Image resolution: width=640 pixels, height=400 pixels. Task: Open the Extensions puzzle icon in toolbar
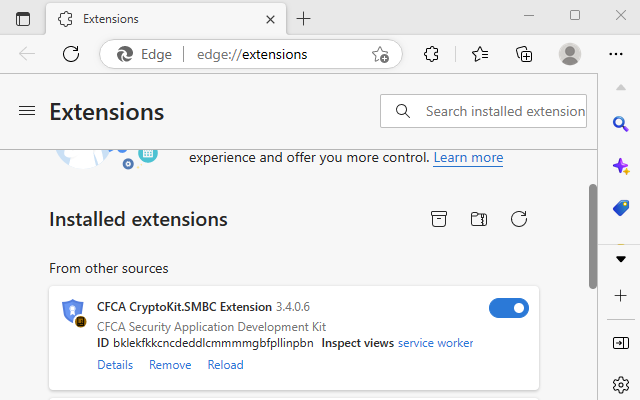tap(432, 54)
